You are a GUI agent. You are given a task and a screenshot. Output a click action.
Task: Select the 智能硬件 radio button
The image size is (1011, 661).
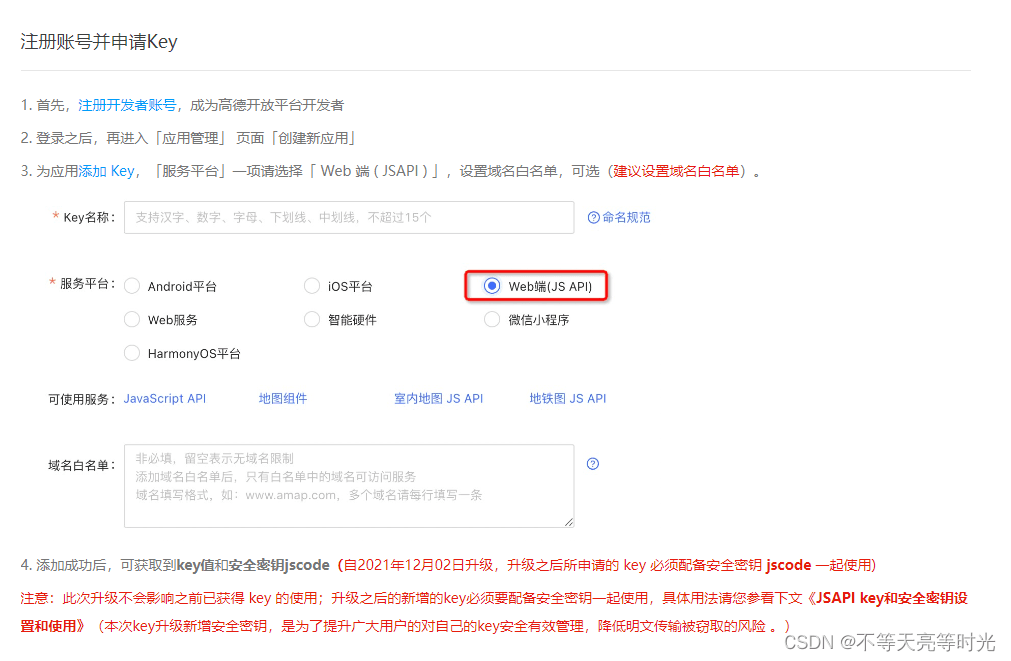click(312, 319)
